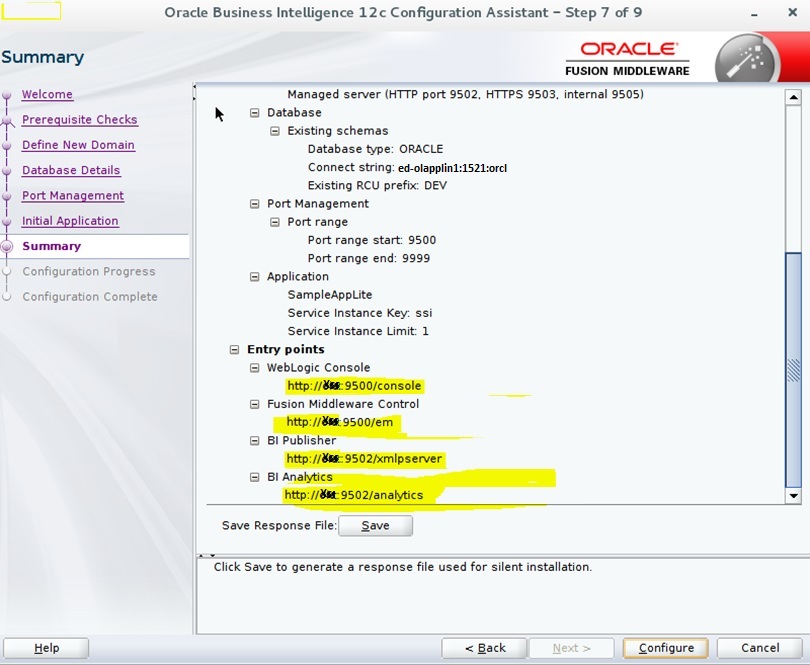Screen dimensions: 810x665
Task: Open the Define New Domain step
Action: click(79, 144)
